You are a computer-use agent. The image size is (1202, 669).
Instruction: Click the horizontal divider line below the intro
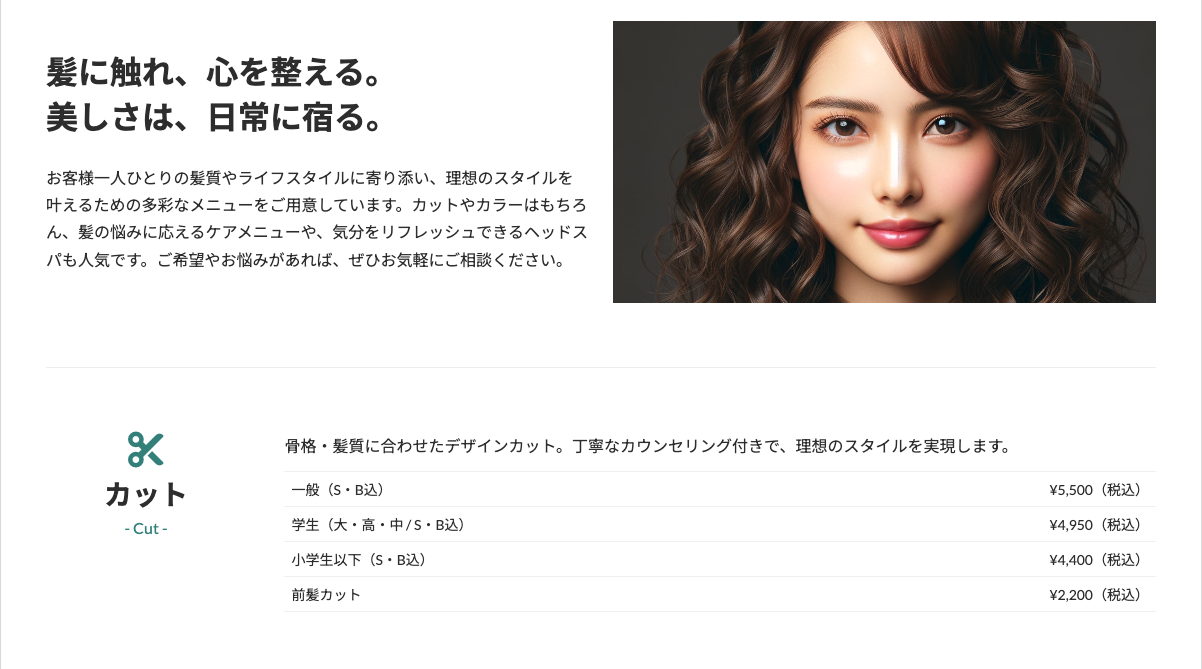point(601,367)
